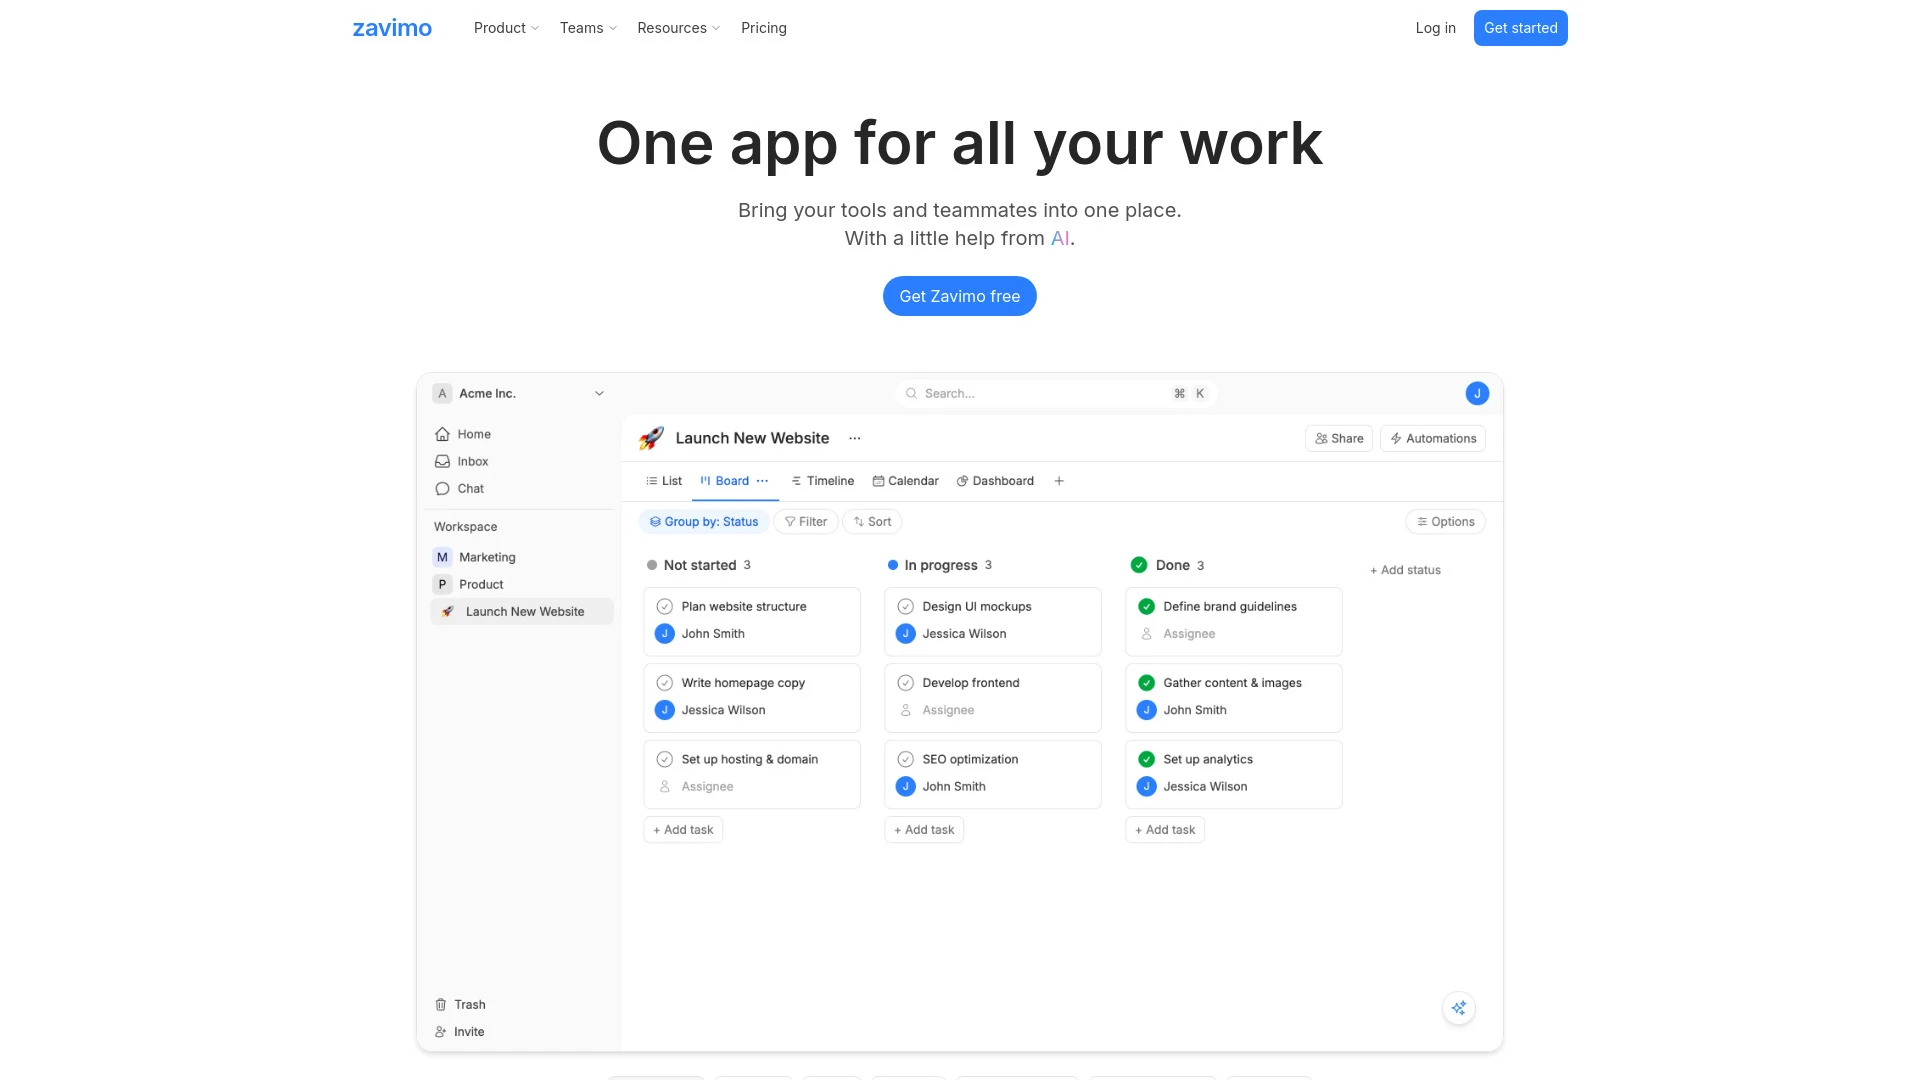
Task: Check off the Develop frontend task
Action: (906, 683)
